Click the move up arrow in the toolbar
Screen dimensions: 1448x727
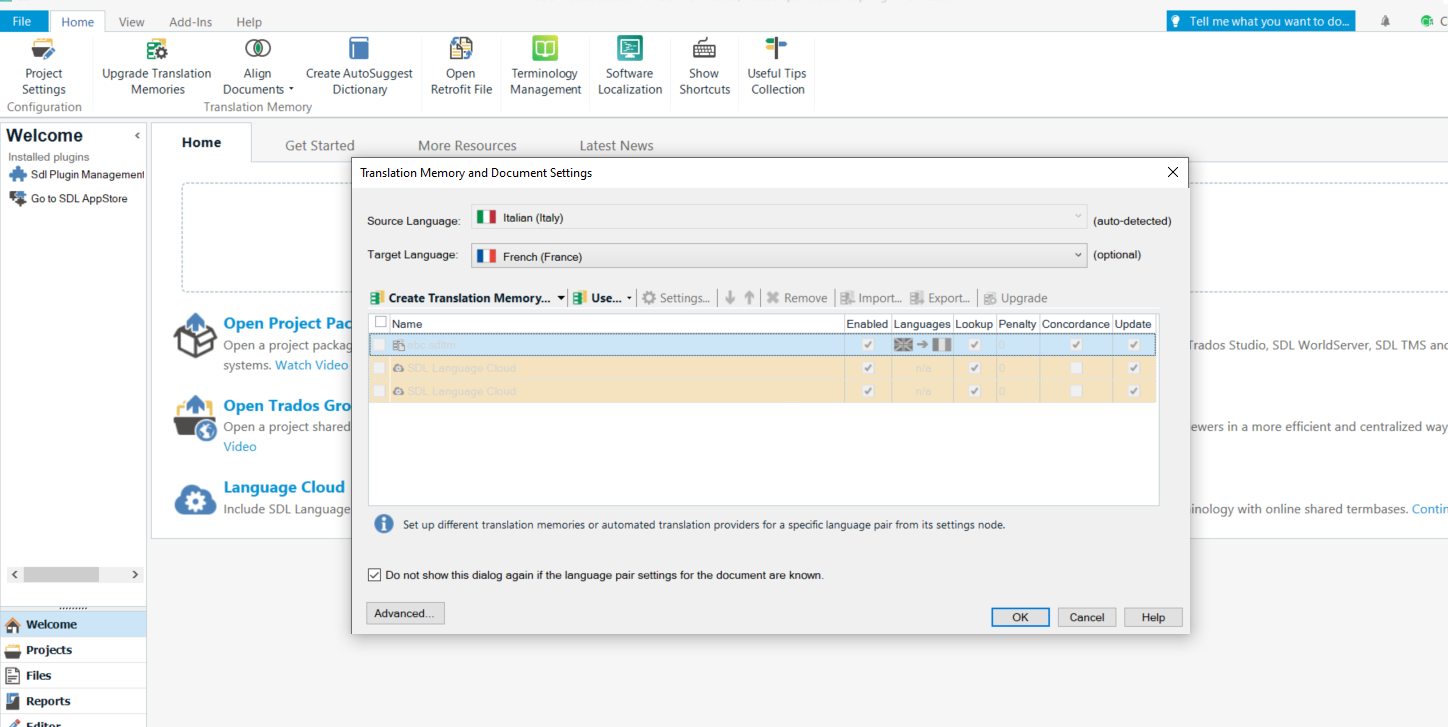[x=749, y=298]
